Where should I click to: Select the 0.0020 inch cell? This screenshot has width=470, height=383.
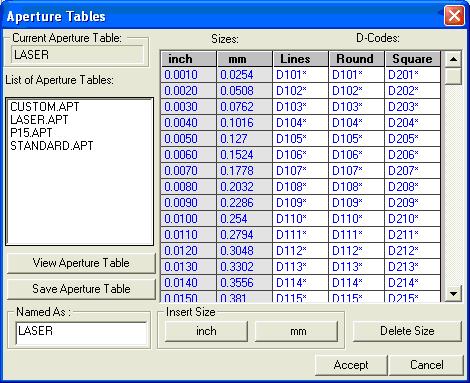(189, 91)
